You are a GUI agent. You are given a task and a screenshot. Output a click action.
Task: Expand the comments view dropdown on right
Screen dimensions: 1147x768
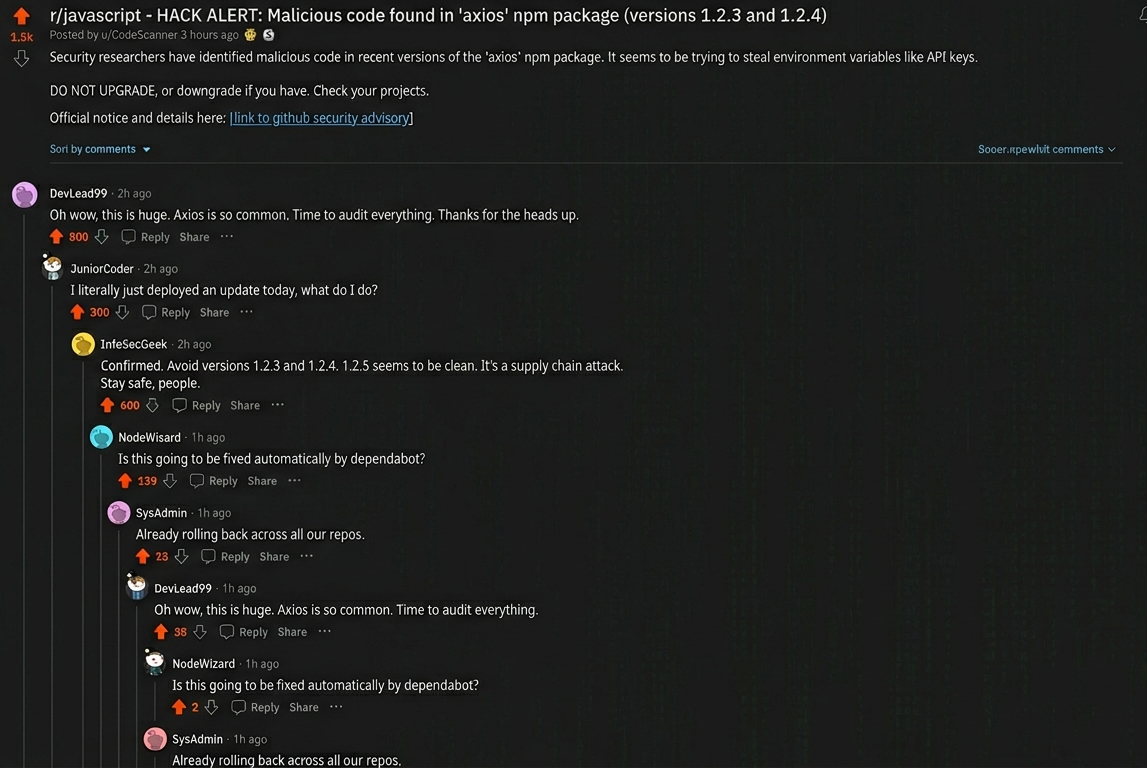pyautogui.click(x=1047, y=149)
